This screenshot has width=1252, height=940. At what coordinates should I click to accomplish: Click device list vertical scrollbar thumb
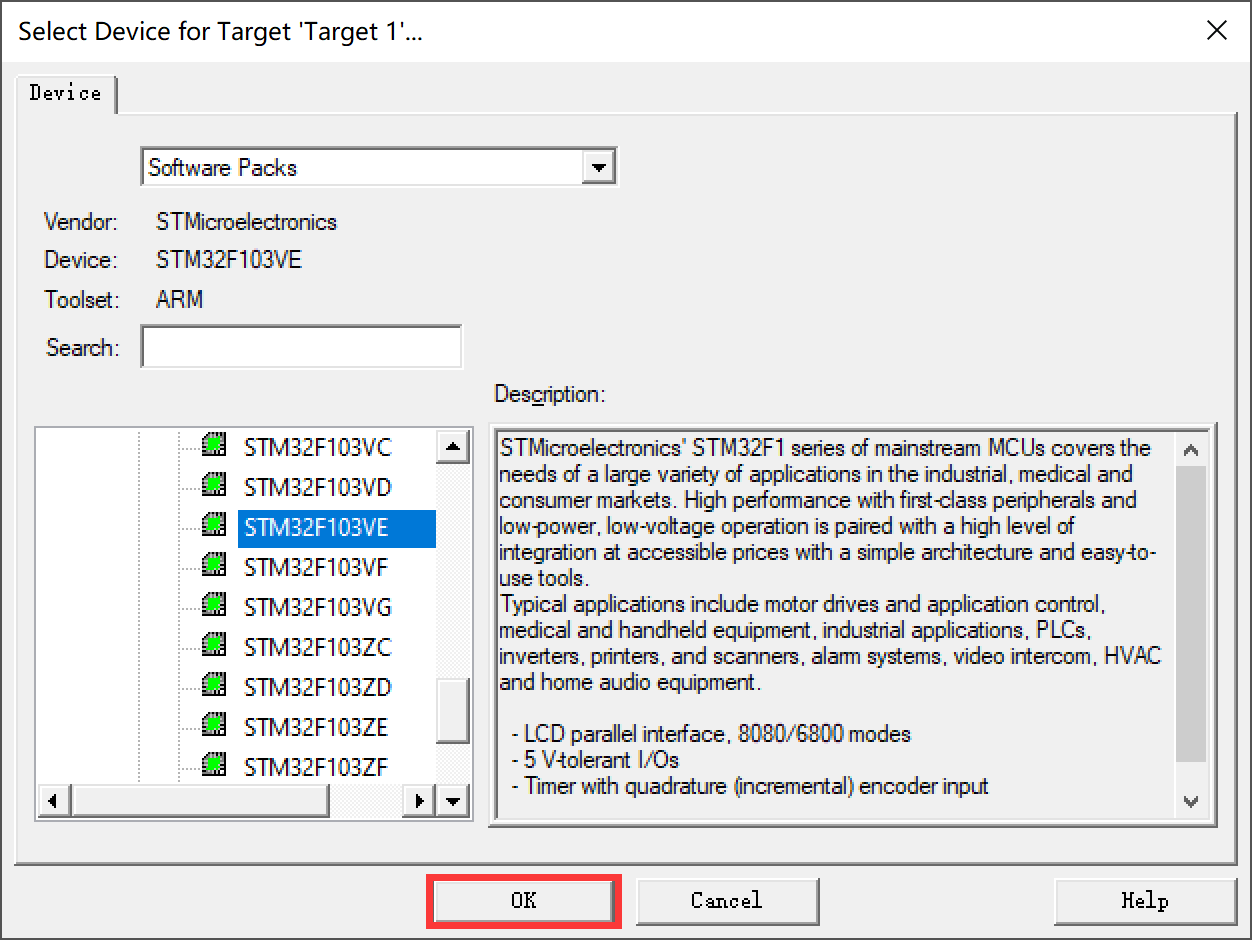(x=453, y=711)
